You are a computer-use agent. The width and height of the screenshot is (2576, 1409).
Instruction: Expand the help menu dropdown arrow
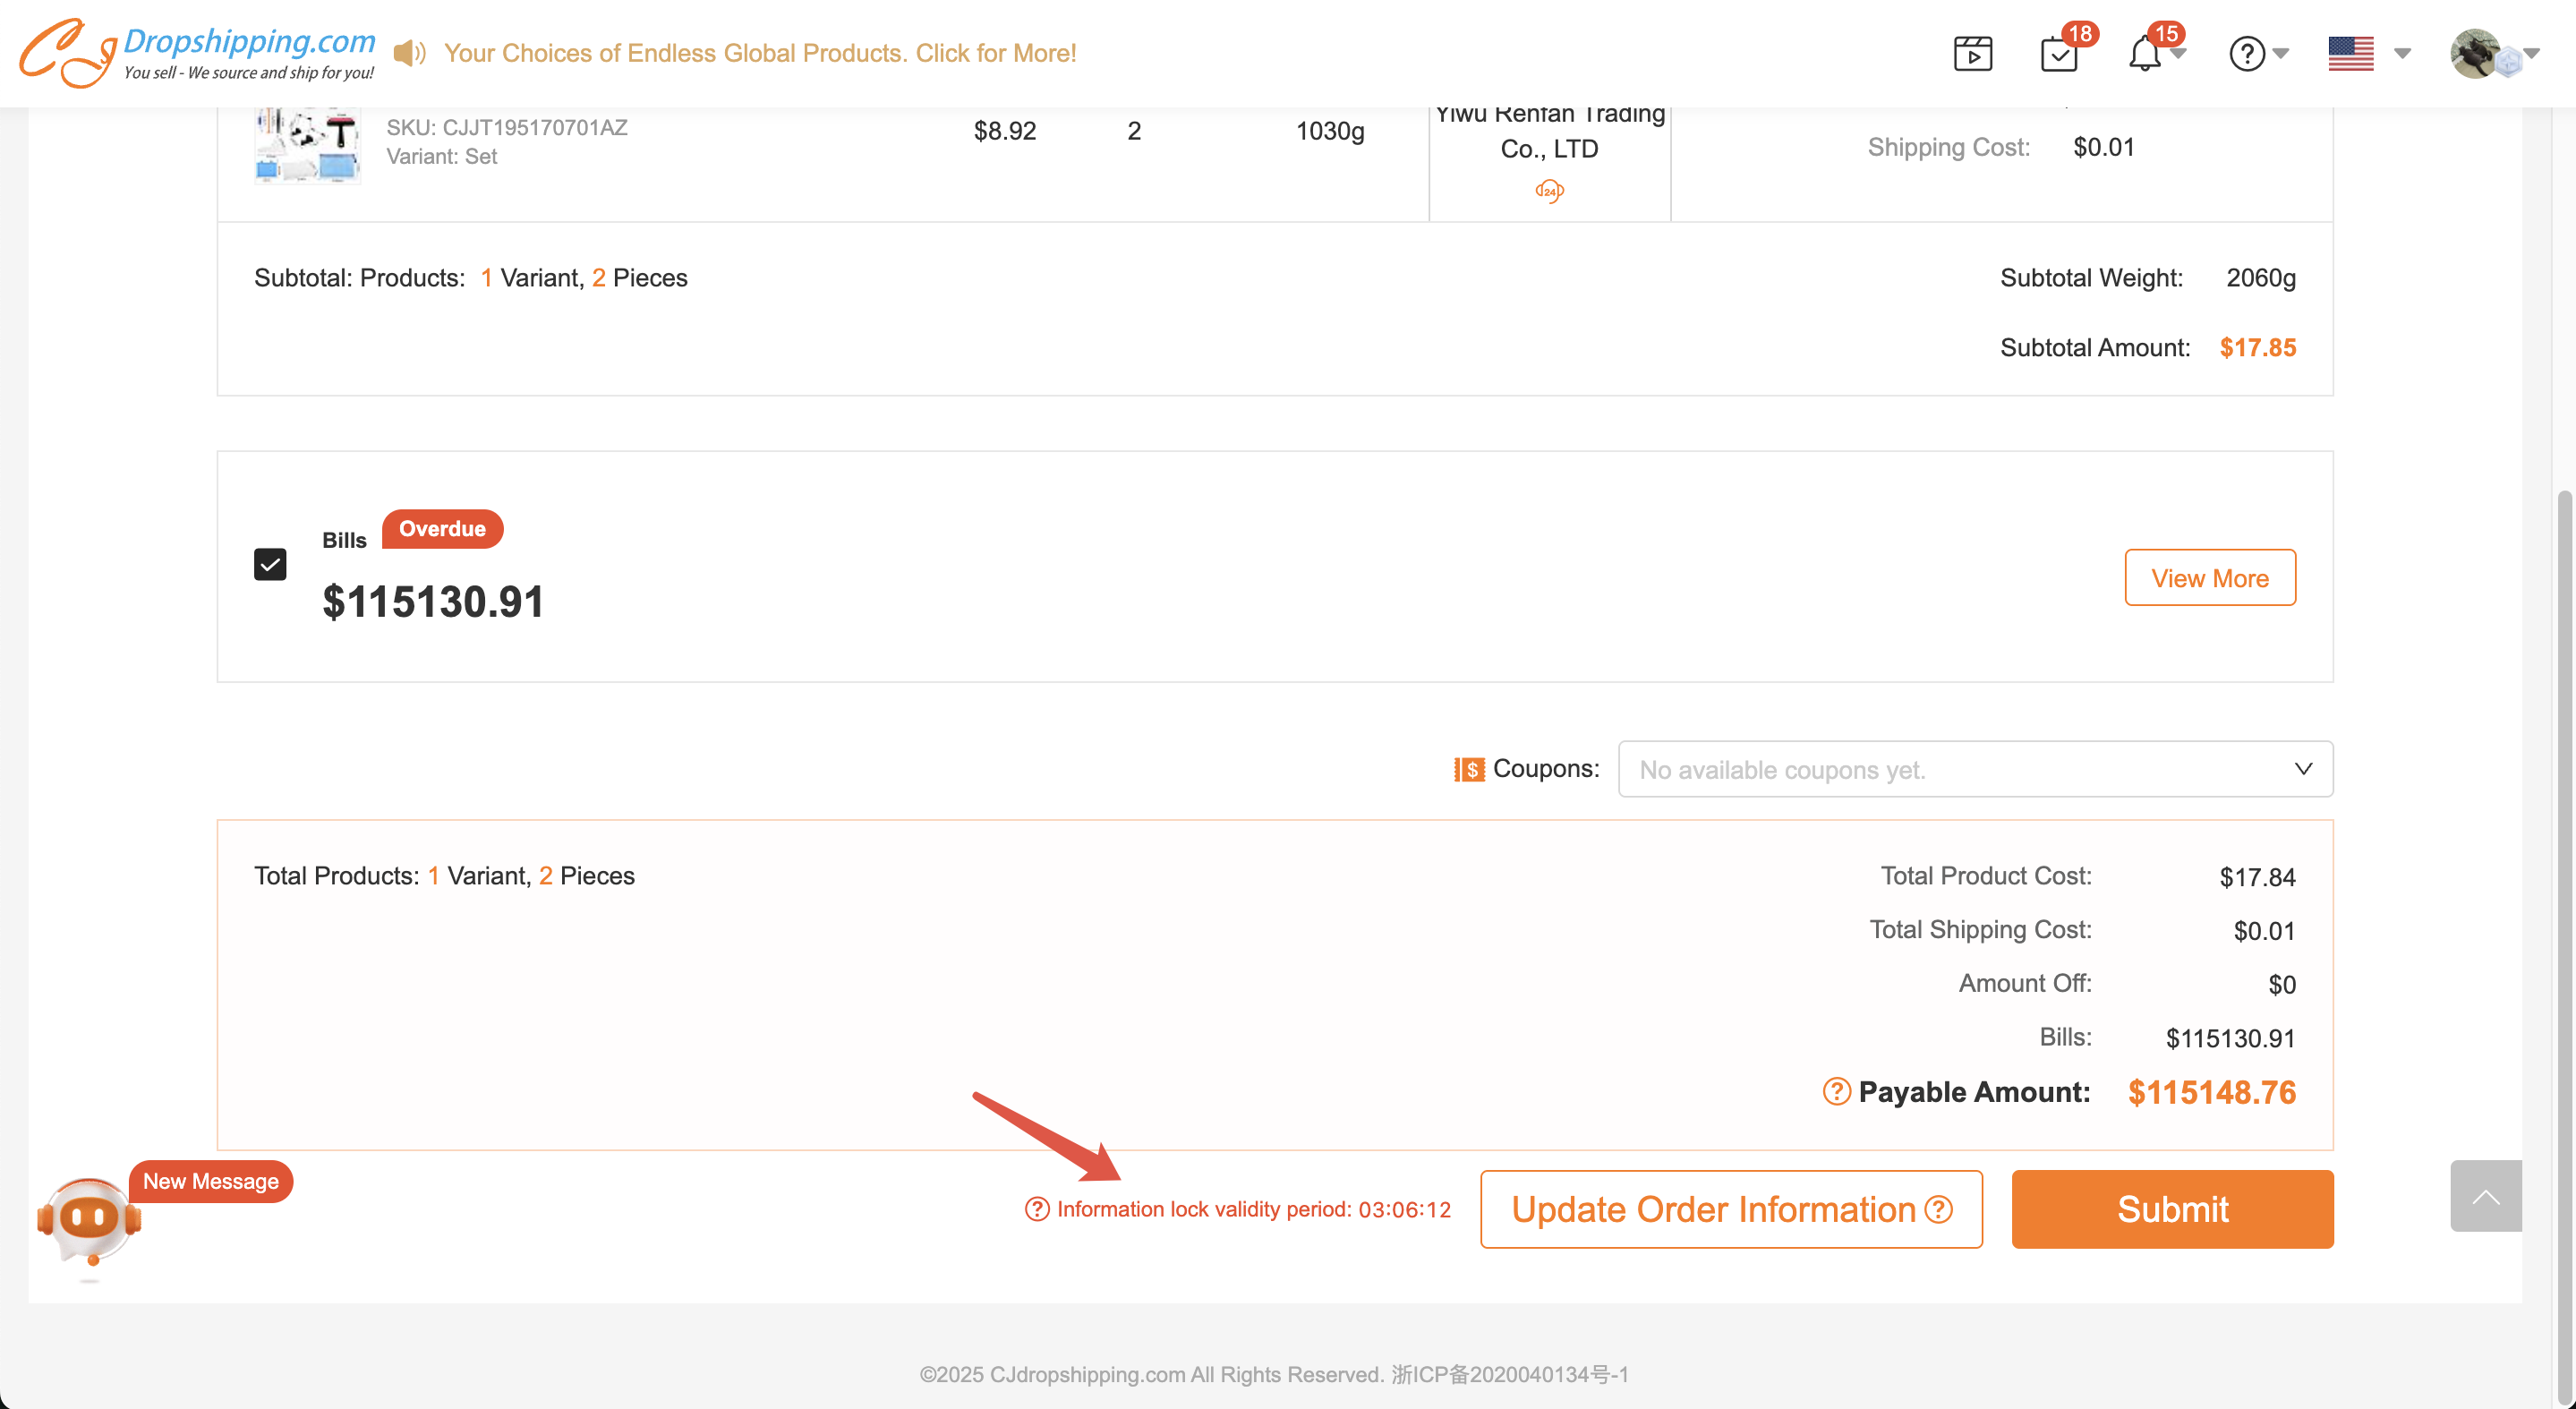2281,54
